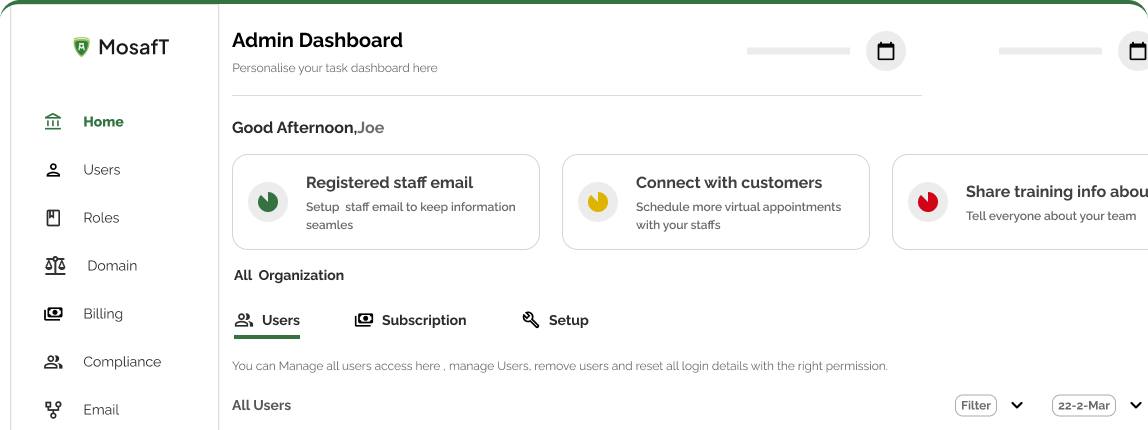Click the Email network icon in sidebar
Viewport: 1148px width, 430px height.
coord(53,410)
